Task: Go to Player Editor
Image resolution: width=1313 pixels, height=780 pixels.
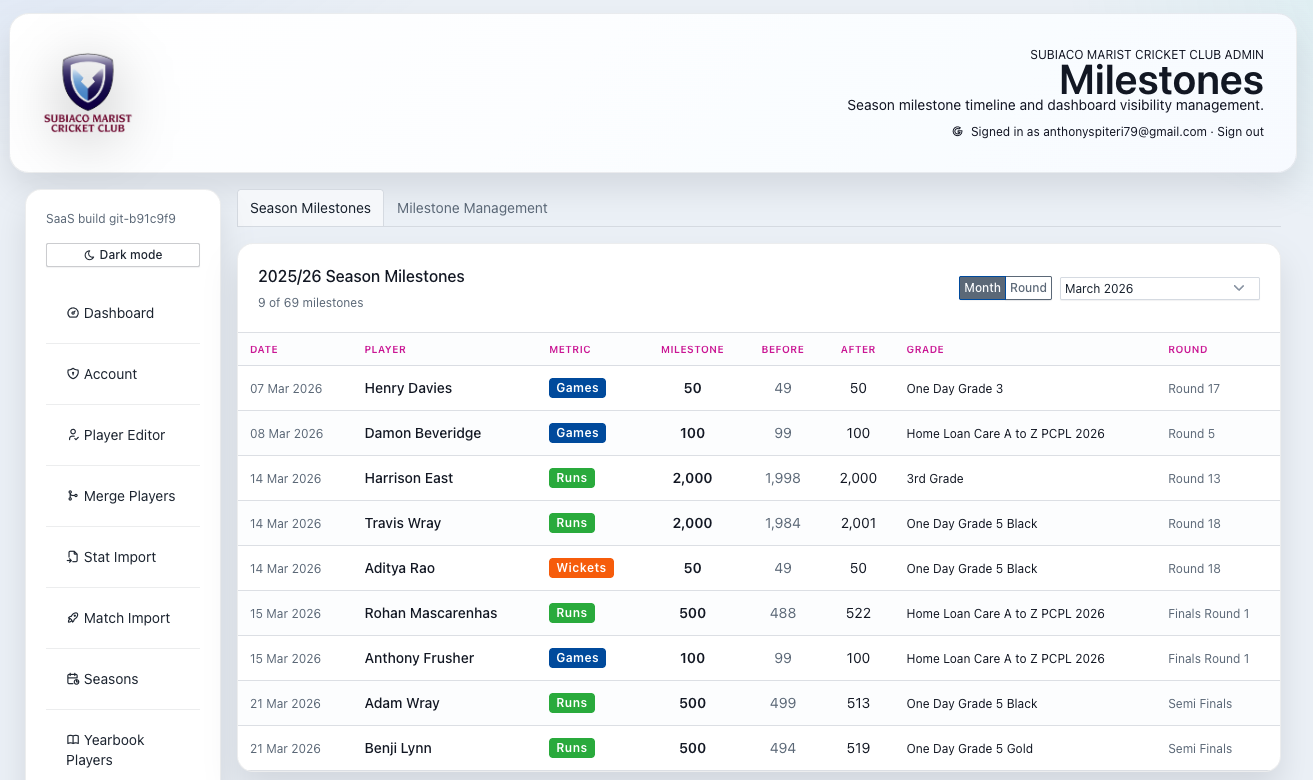Action: coord(124,435)
